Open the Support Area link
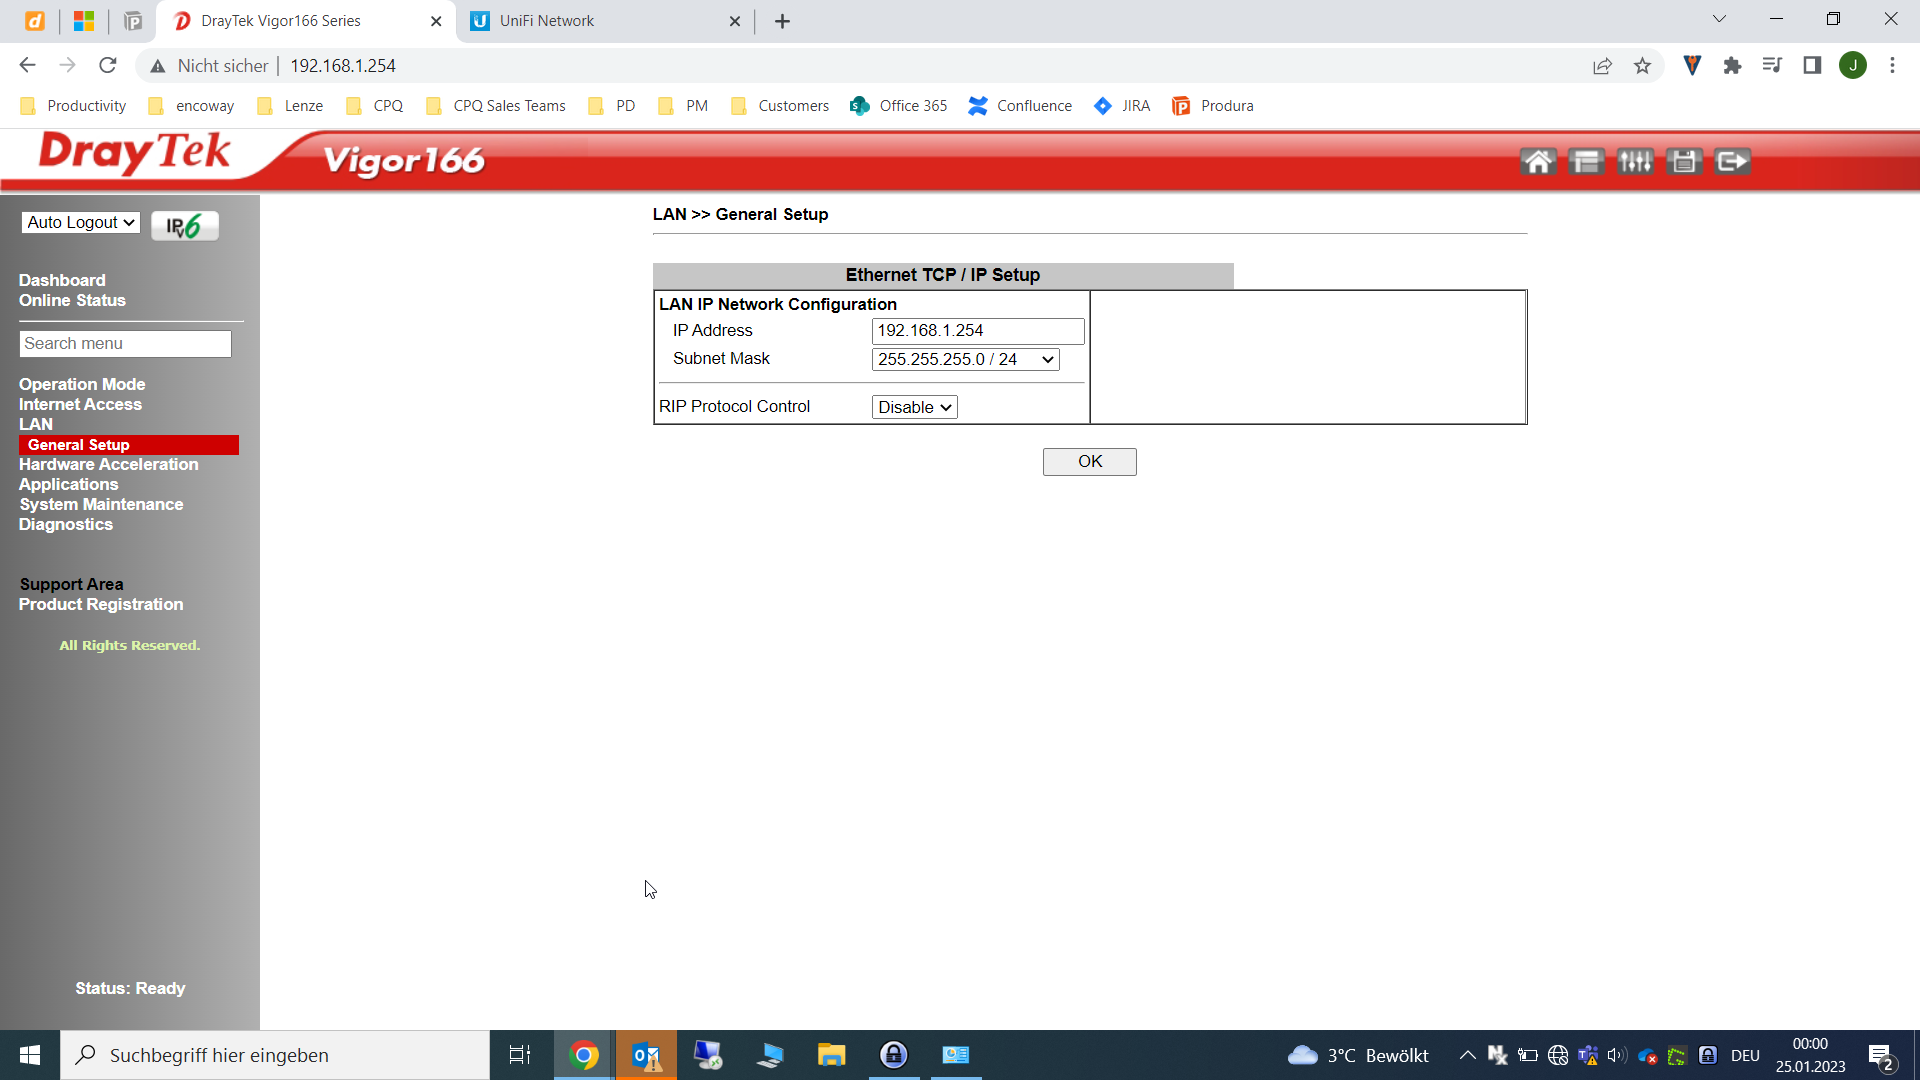Viewport: 1920px width, 1080px height. click(x=71, y=584)
